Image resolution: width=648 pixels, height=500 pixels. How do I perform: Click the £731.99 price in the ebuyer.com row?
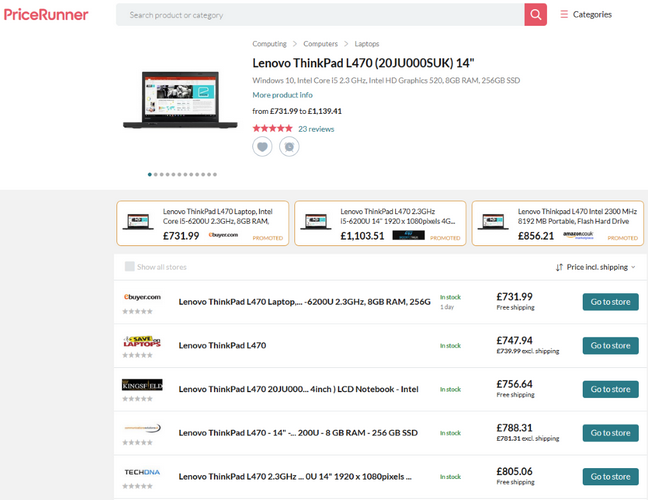coord(515,297)
